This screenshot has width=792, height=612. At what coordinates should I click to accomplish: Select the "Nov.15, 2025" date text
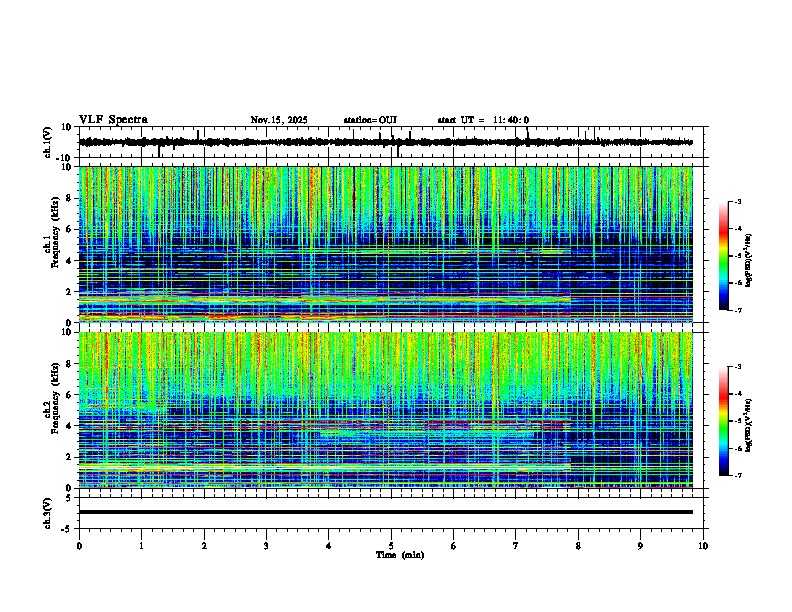279,120
